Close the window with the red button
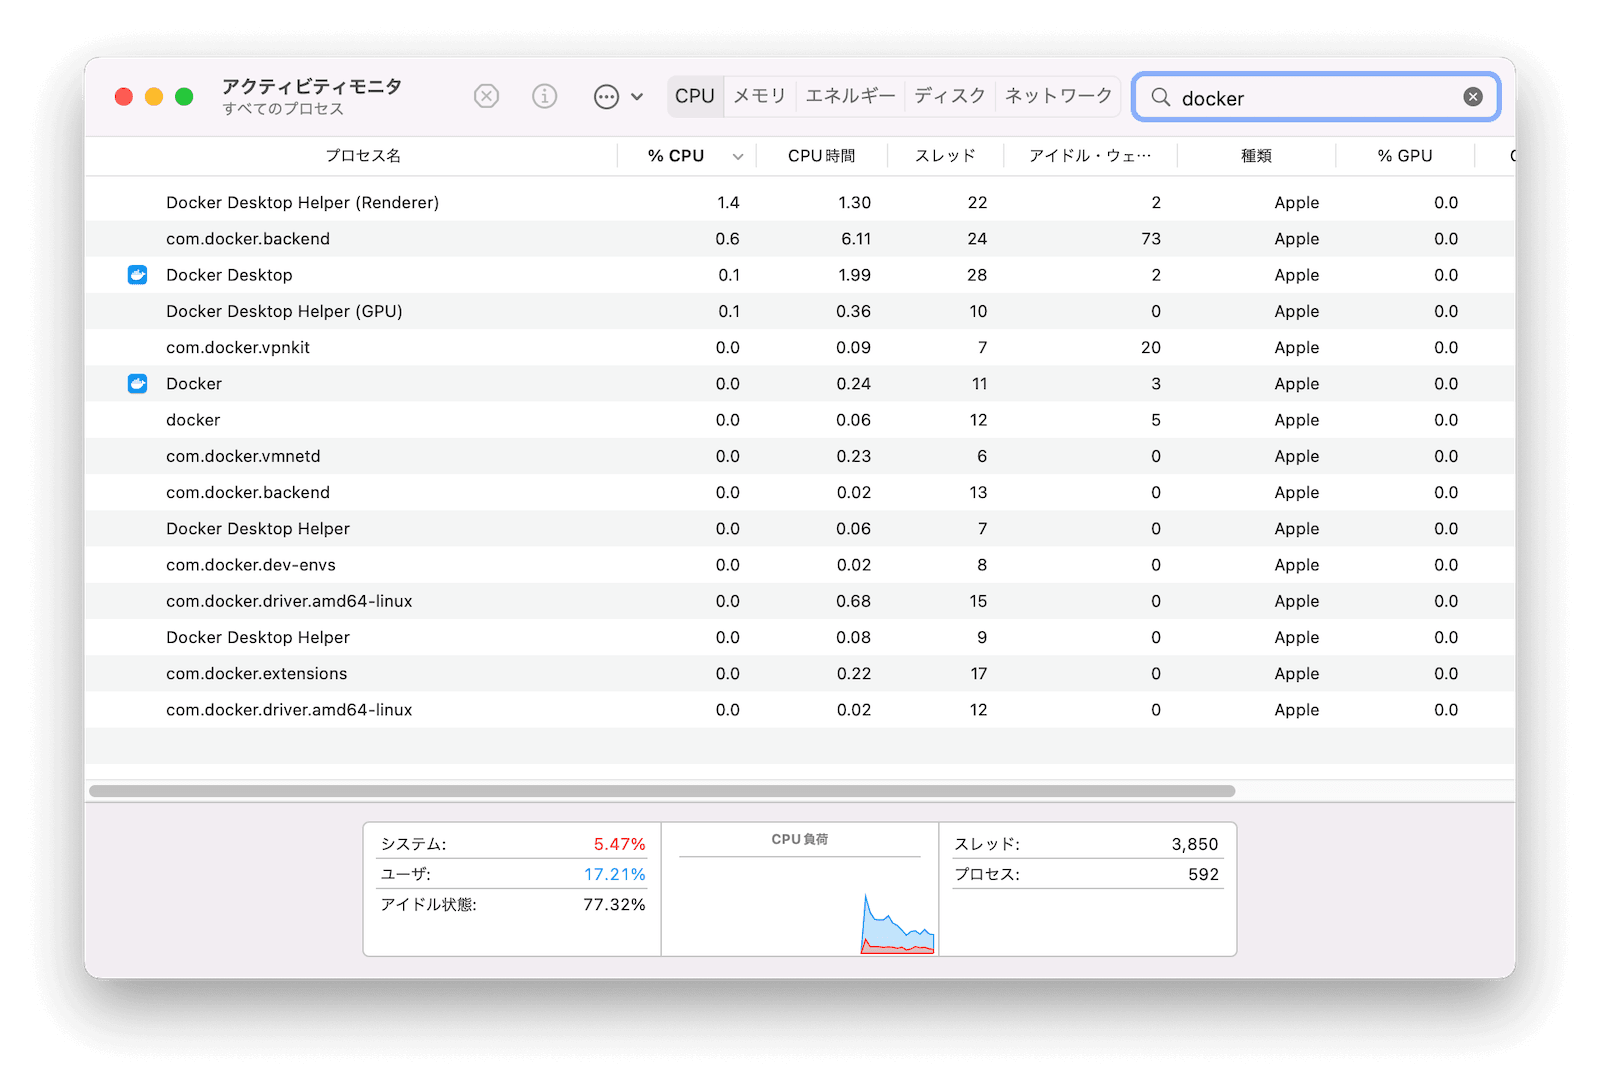 tap(124, 97)
